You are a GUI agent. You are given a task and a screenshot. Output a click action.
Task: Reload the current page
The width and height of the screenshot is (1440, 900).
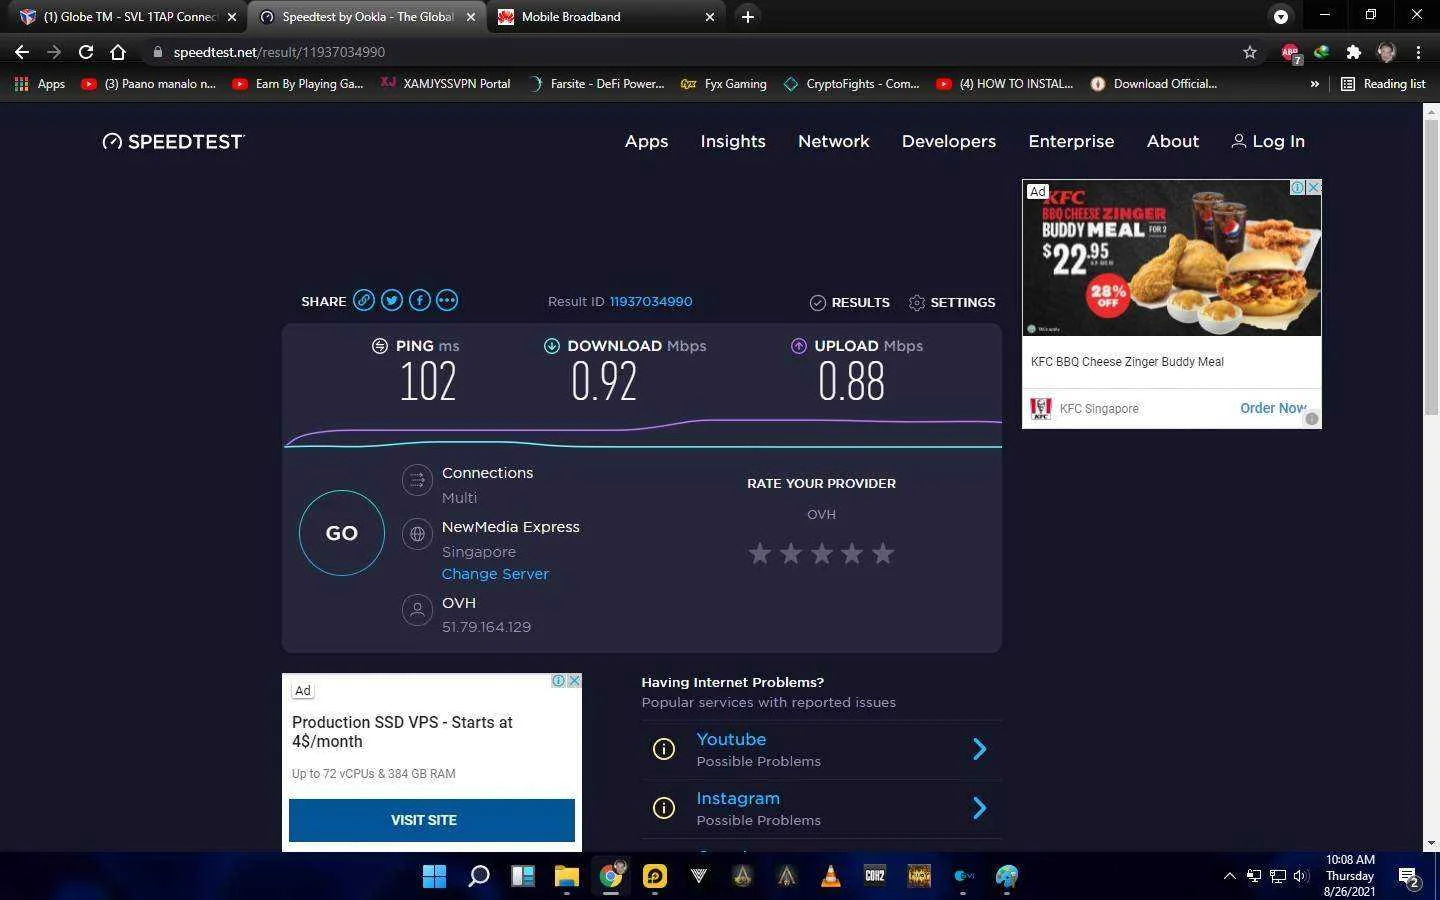(86, 52)
